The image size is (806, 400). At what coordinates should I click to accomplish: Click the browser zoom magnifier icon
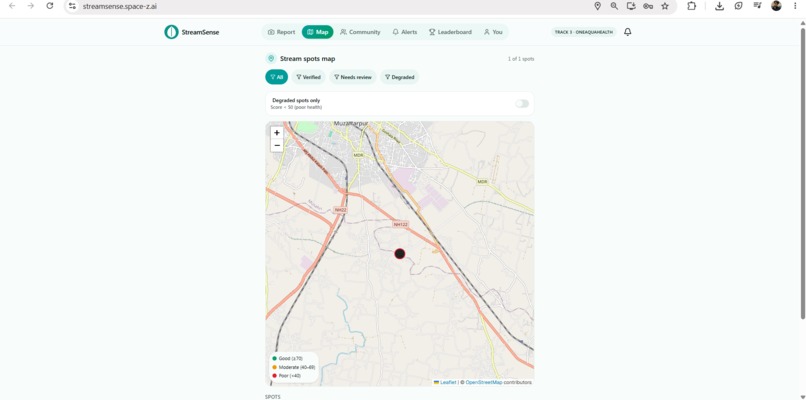coord(614,6)
